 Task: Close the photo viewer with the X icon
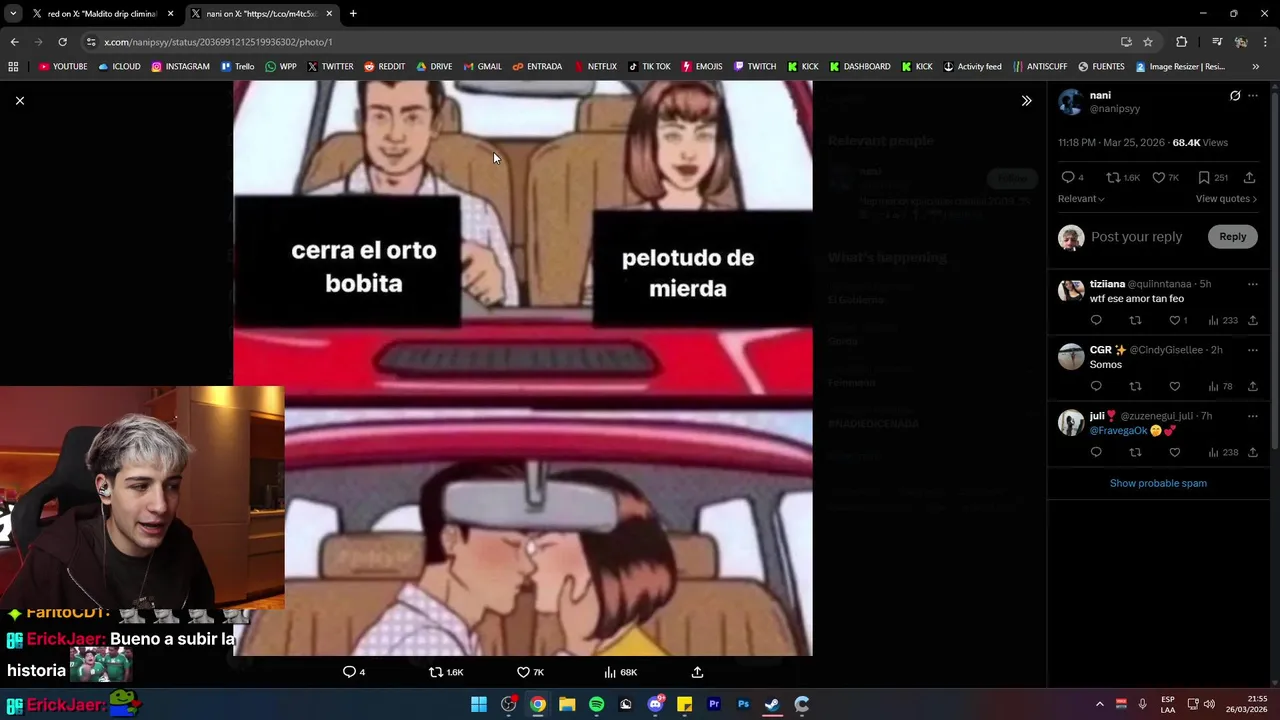(x=19, y=100)
